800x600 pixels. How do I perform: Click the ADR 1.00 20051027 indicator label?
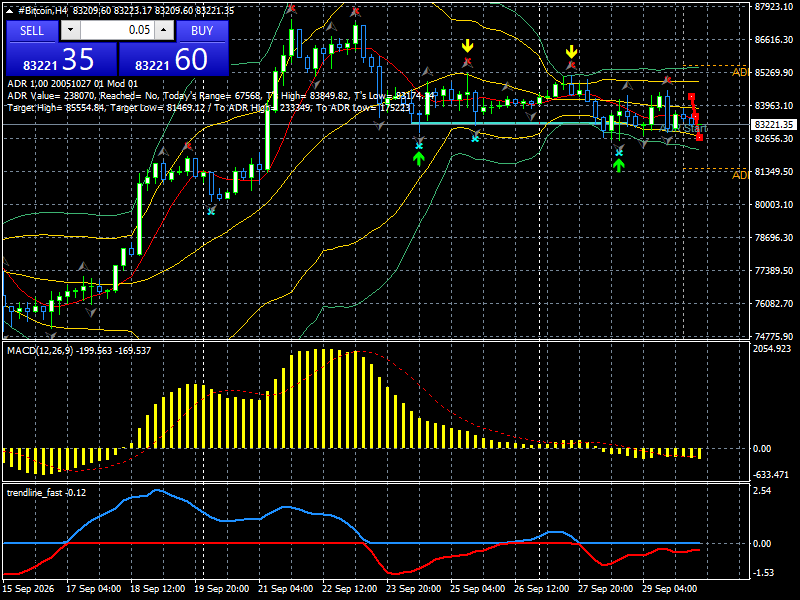click(x=72, y=83)
